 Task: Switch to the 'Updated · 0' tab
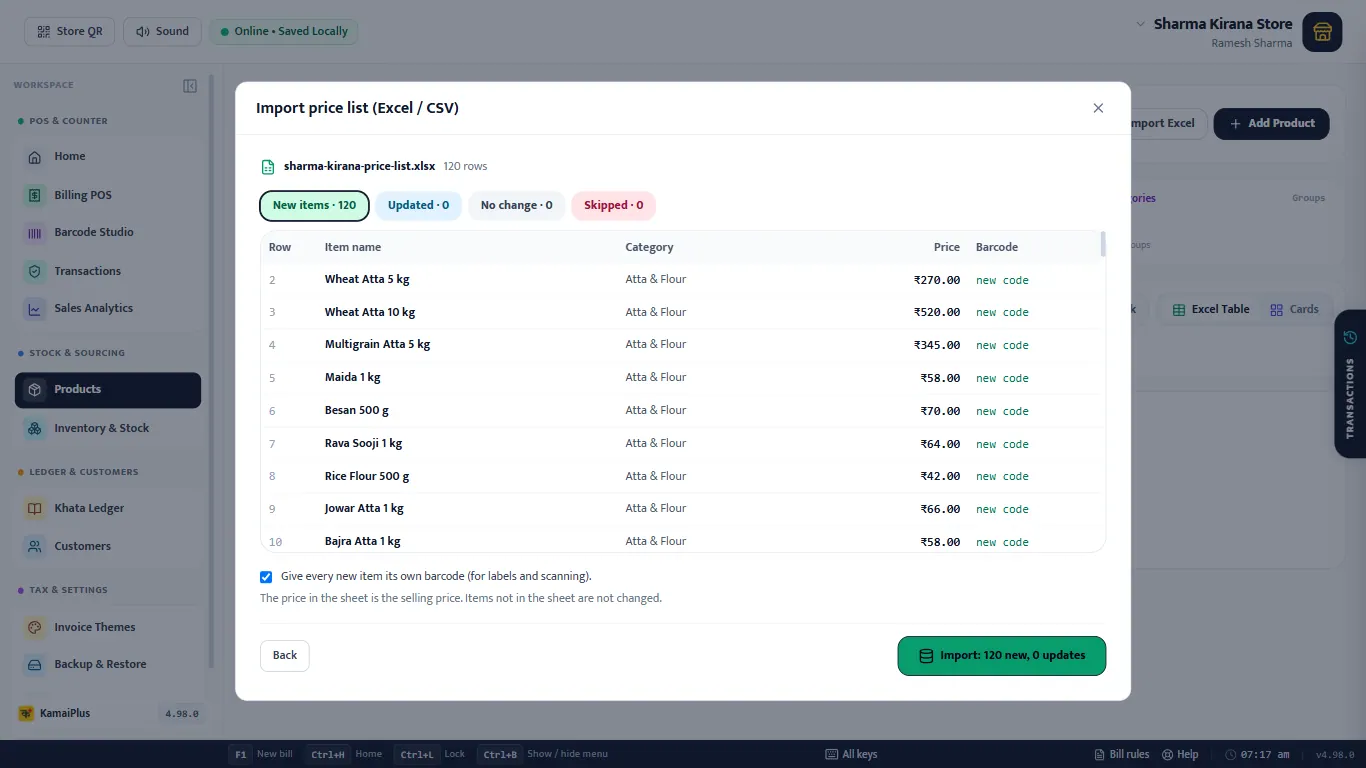pyautogui.click(x=418, y=206)
